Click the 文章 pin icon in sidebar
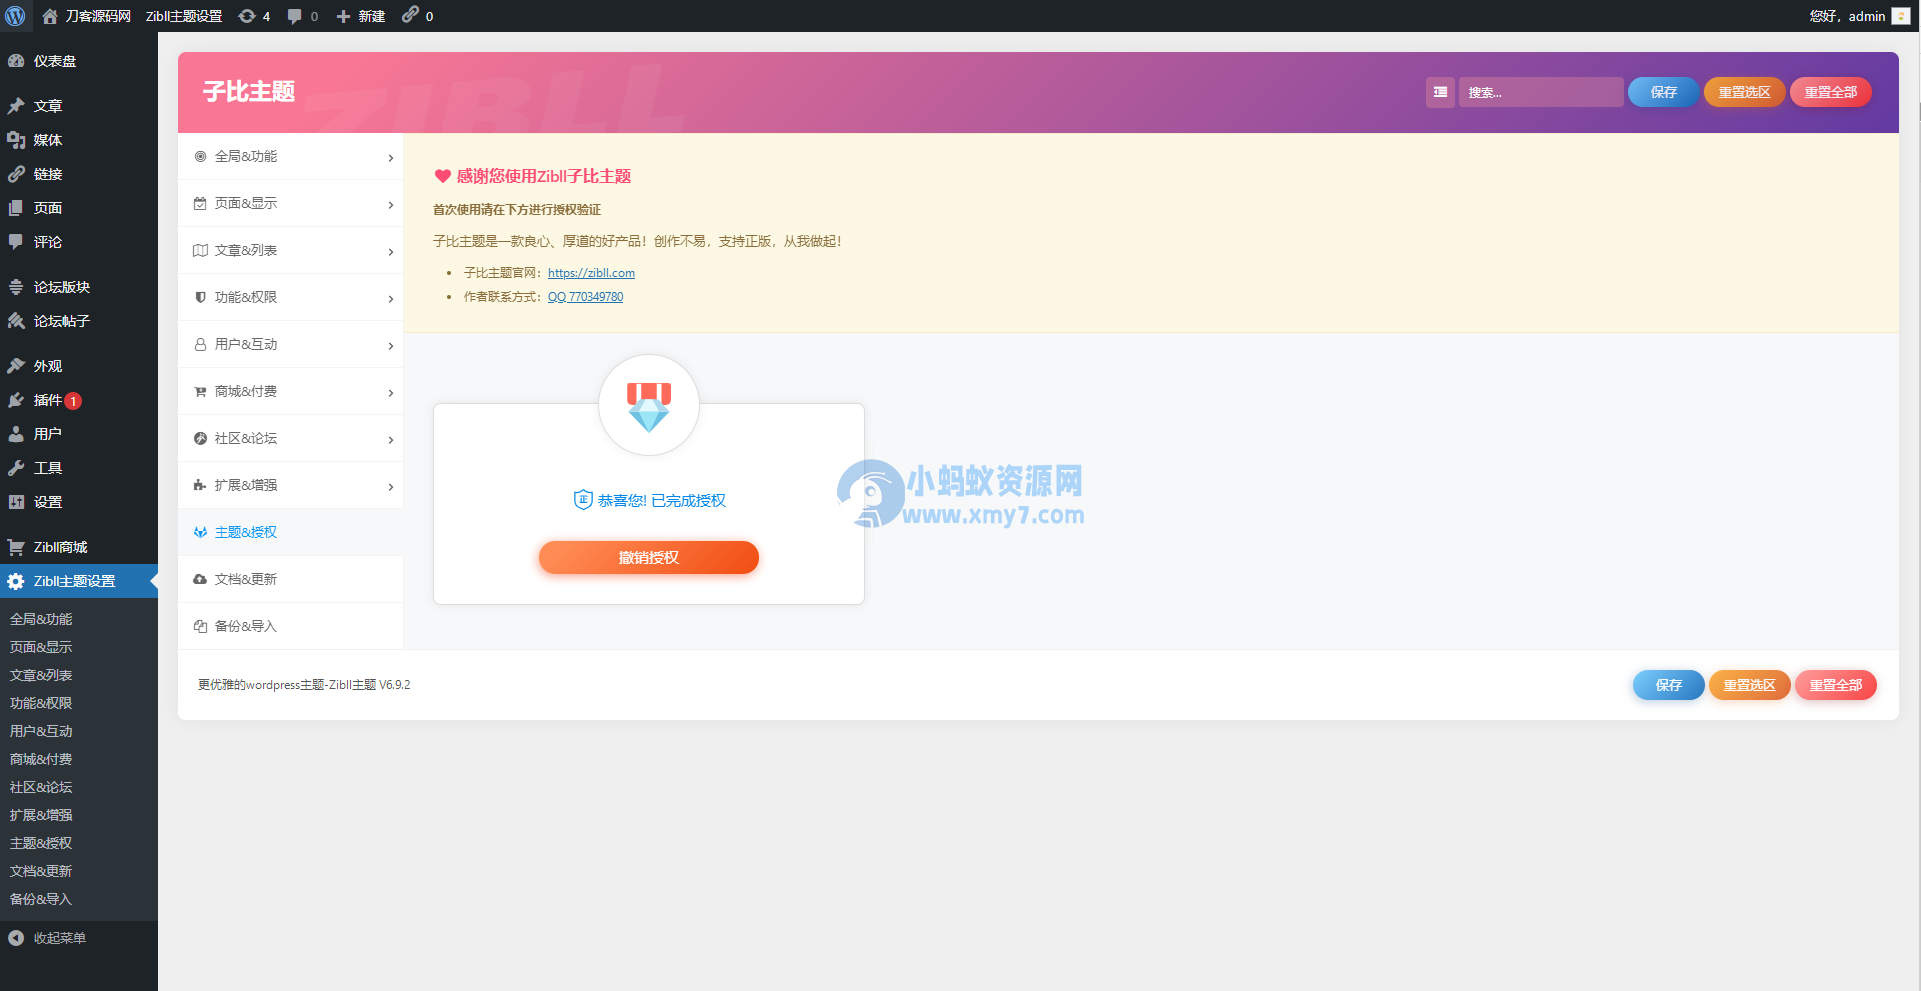 [x=16, y=106]
